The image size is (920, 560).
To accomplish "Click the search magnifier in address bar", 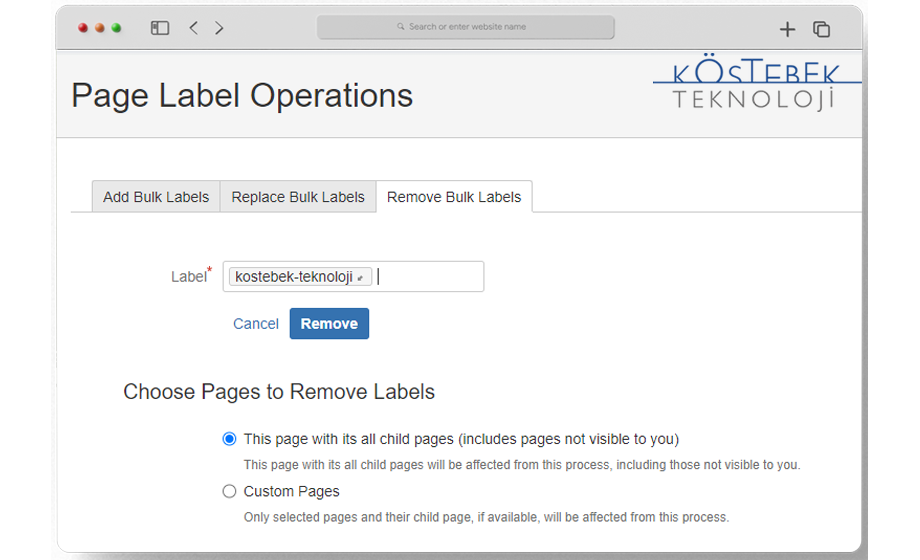I will pyautogui.click(x=401, y=26).
